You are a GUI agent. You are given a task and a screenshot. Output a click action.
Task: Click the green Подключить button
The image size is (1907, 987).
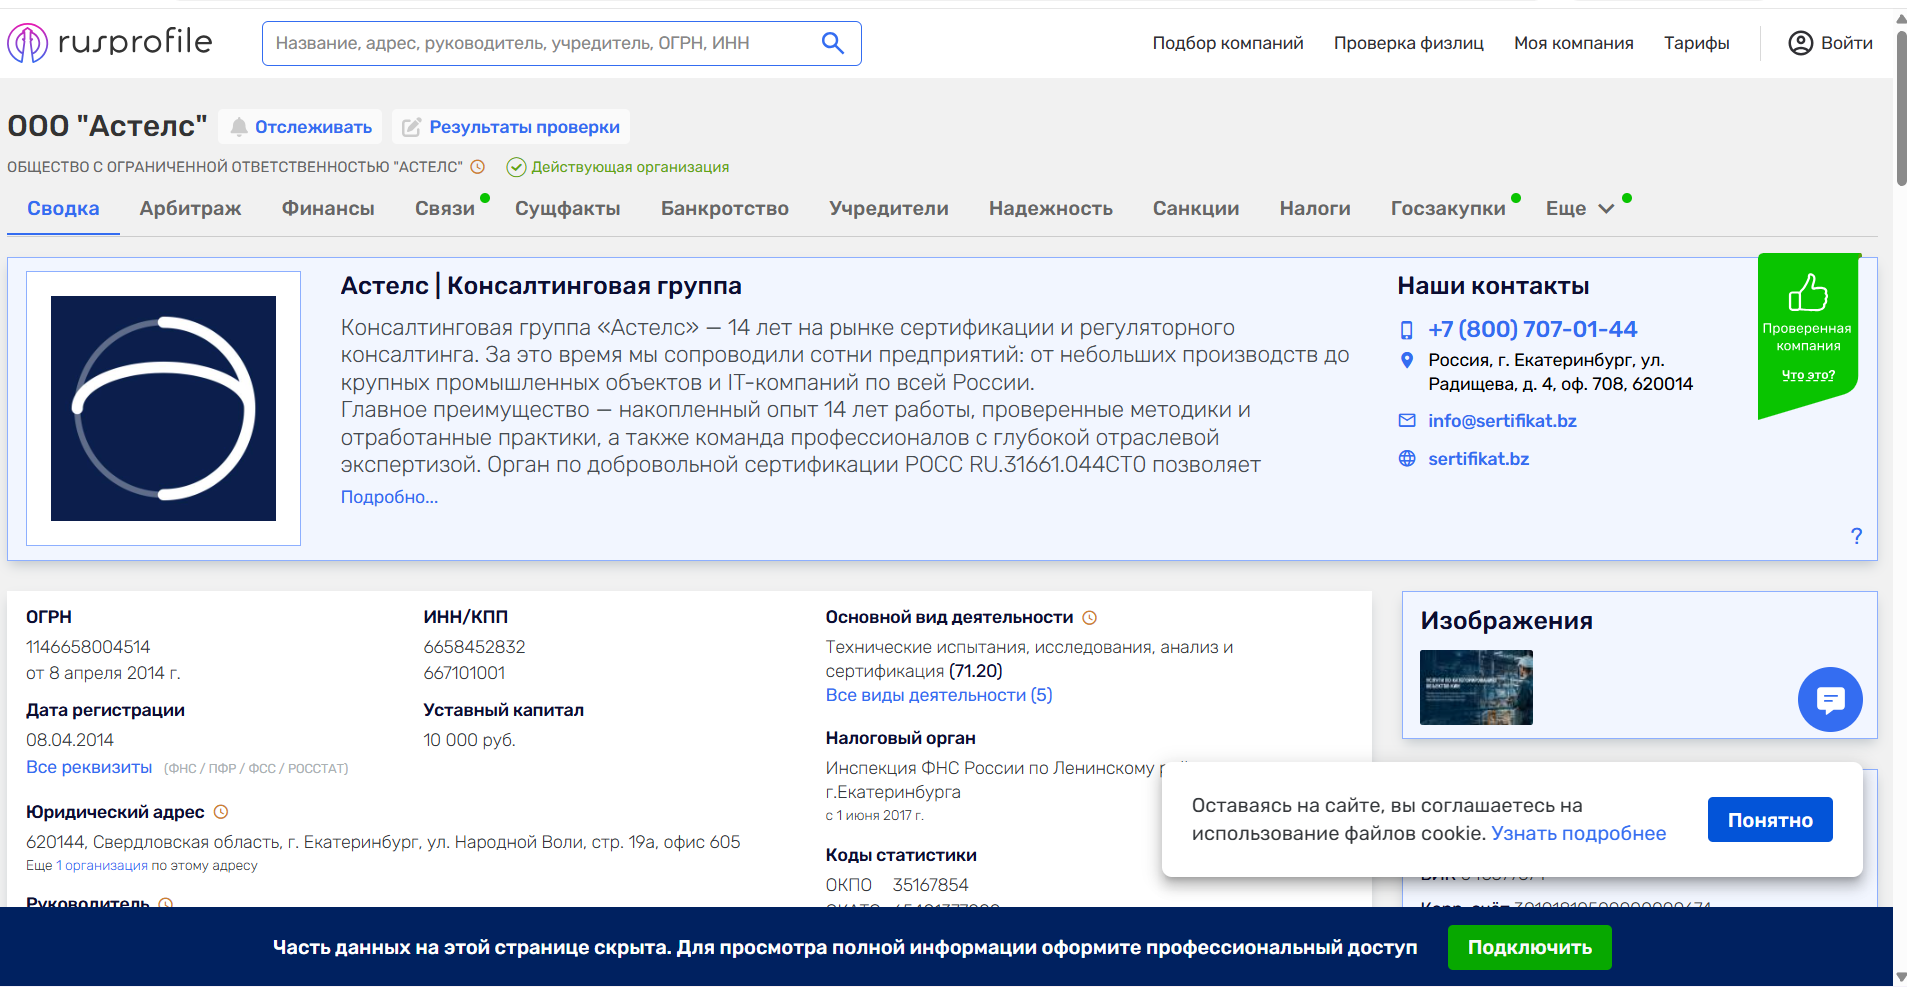(x=1529, y=947)
